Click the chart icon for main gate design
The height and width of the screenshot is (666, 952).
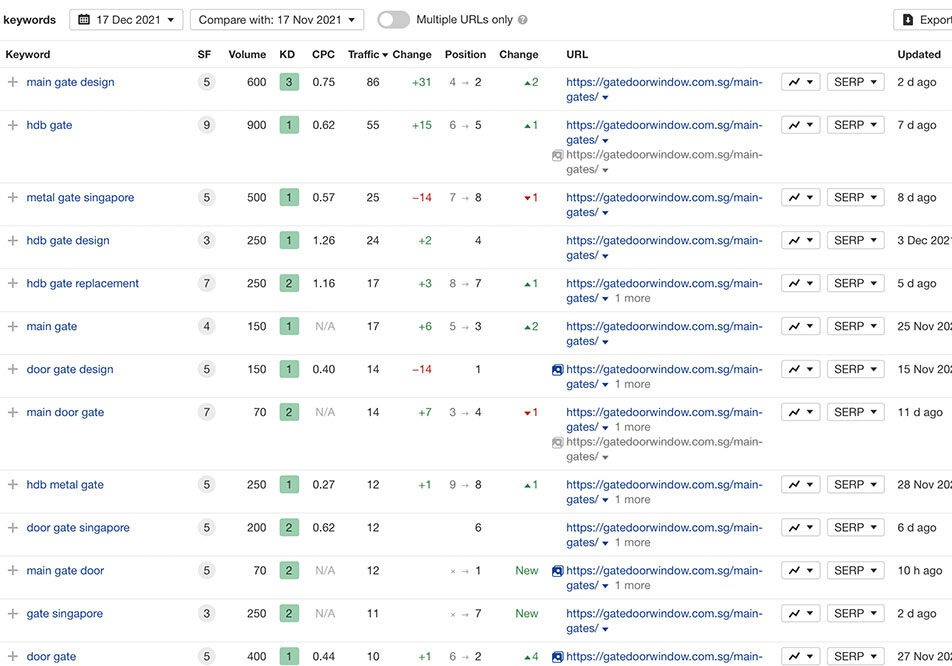(x=800, y=82)
